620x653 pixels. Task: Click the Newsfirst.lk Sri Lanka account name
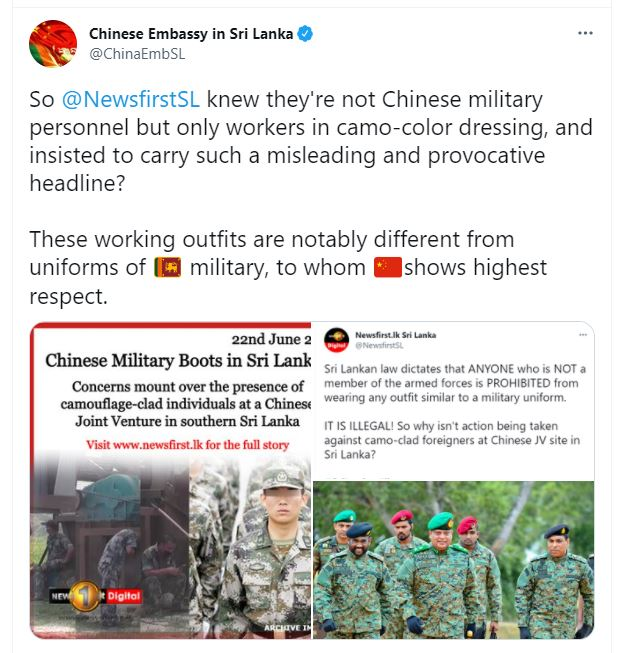(396, 335)
